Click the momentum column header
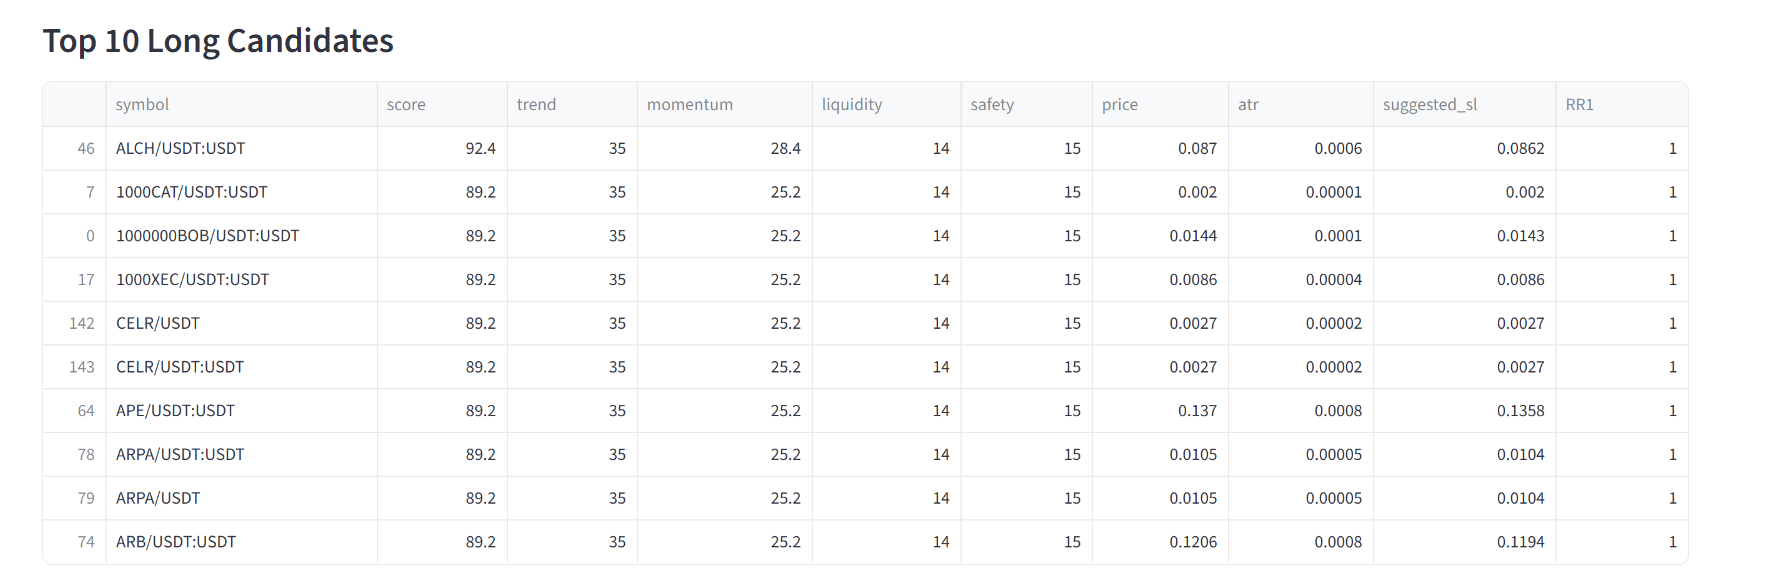The width and height of the screenshot is (1777, 575). pyautogui.click(x=689, y=104)
